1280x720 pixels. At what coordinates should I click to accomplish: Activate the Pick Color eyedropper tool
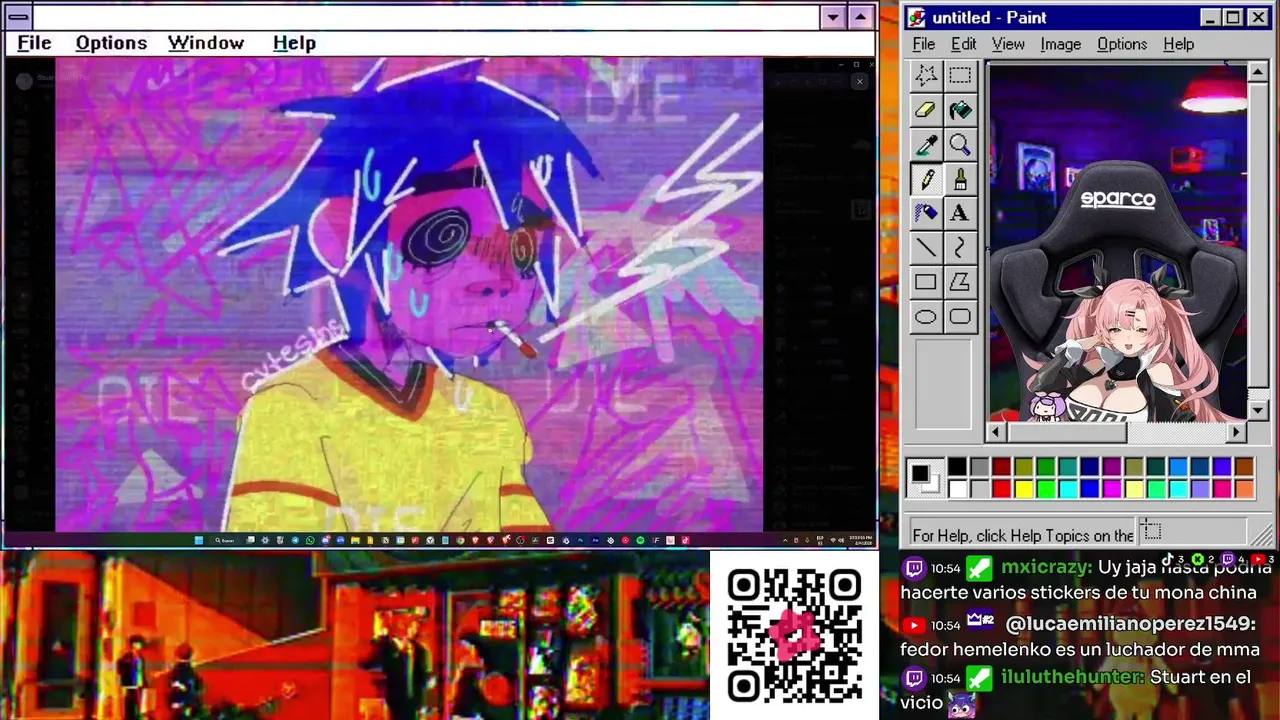point(926,145)
